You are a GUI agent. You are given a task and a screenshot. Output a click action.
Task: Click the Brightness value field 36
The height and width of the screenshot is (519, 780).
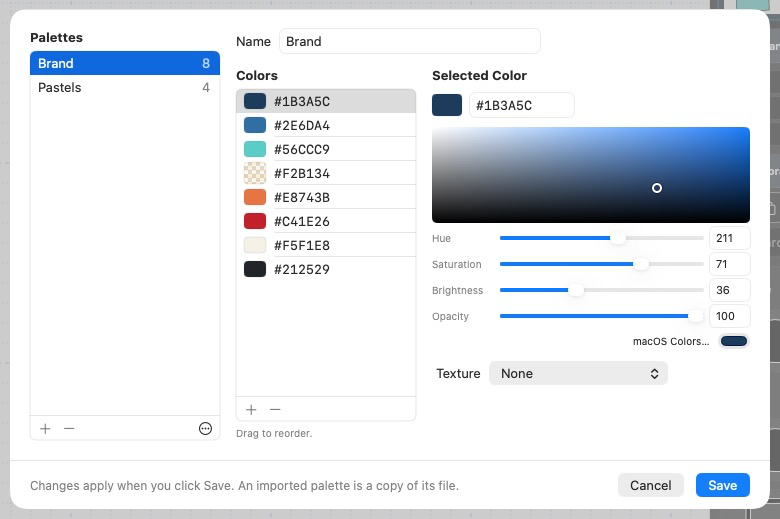(x=730, y=290)
